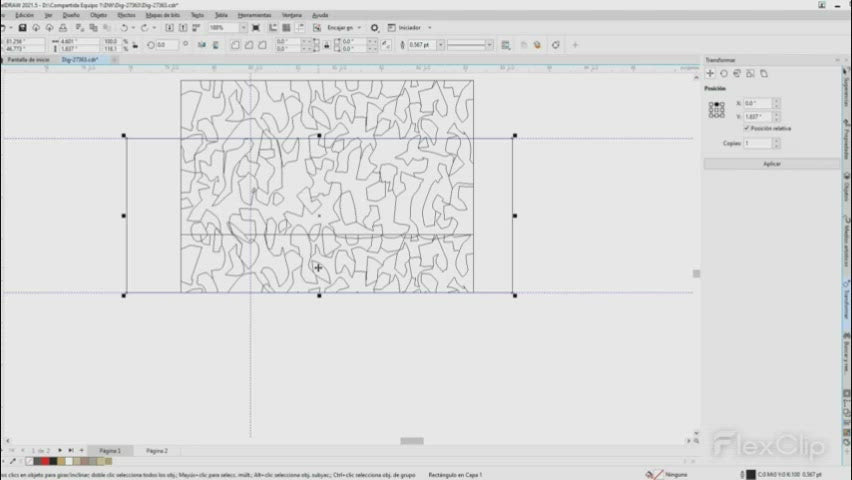Select the Size transform icon
The image size is (852, 480).
[x=750, y=73]
